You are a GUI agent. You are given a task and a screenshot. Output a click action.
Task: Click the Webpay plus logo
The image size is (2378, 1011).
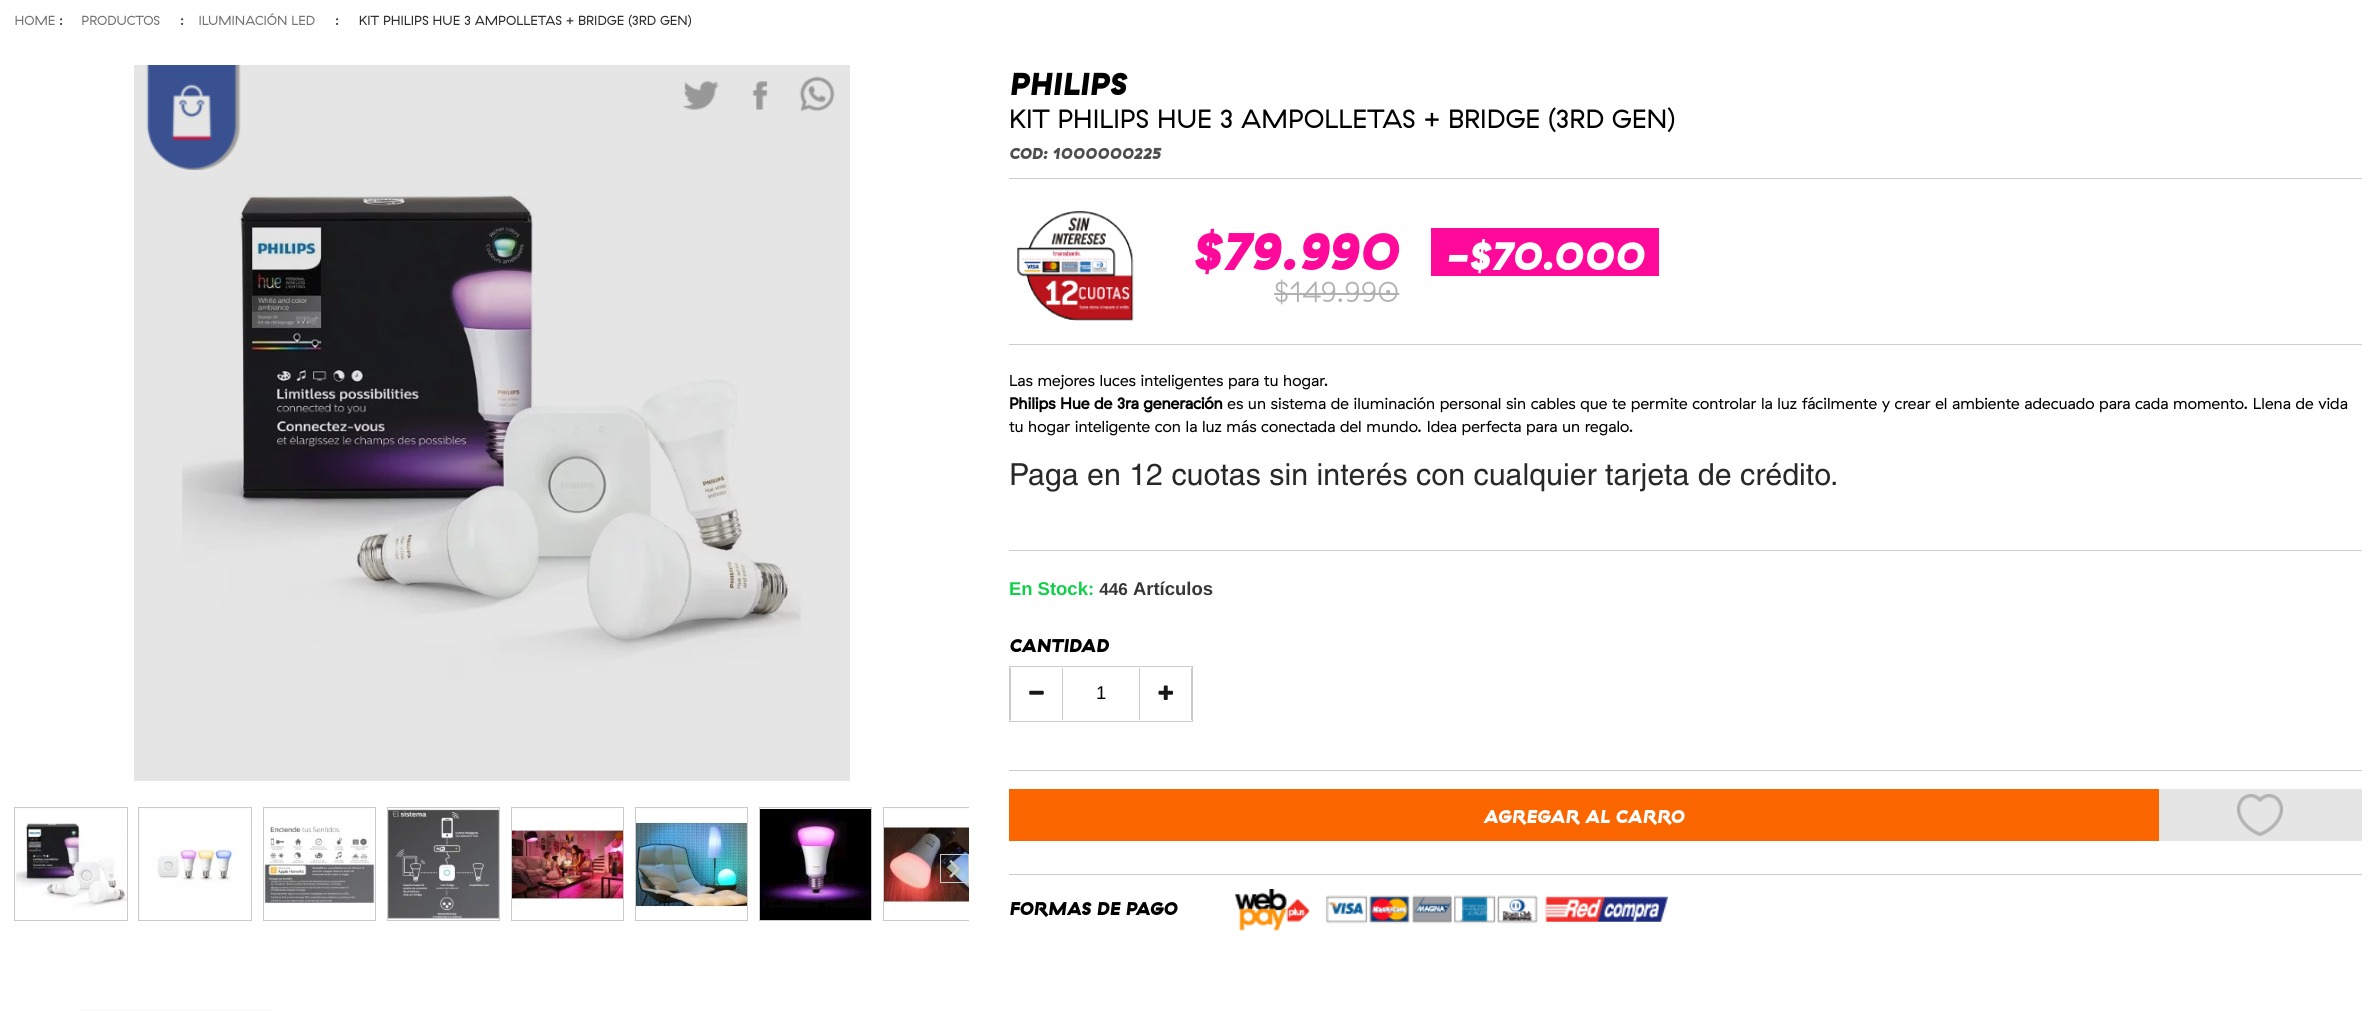[1270, 908]
